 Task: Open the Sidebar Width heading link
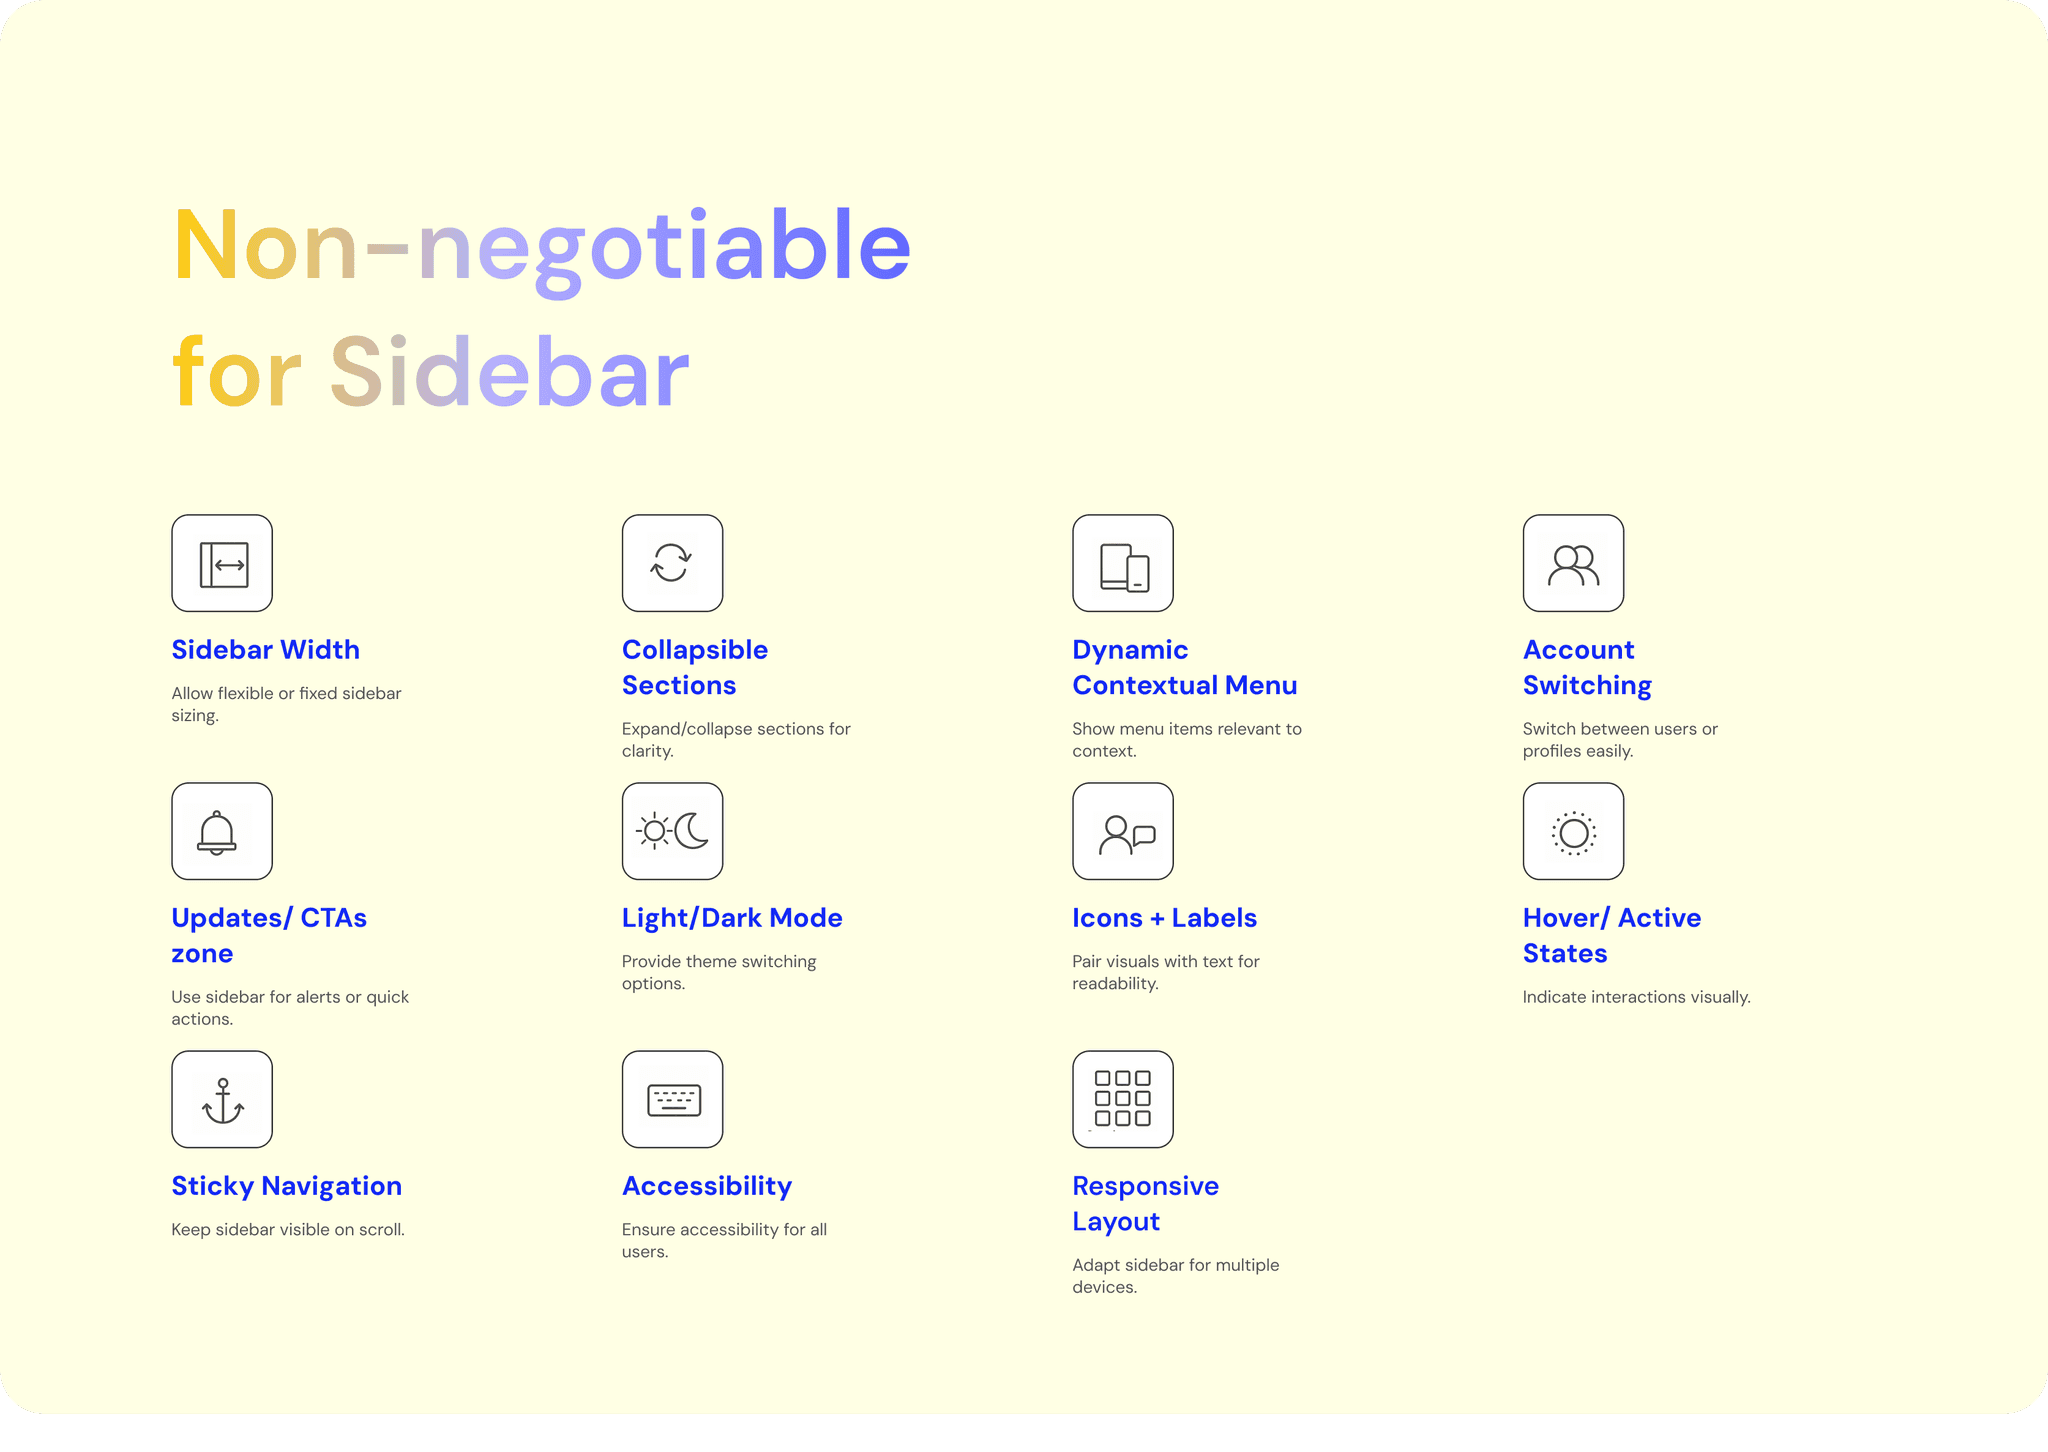point(265,650)
